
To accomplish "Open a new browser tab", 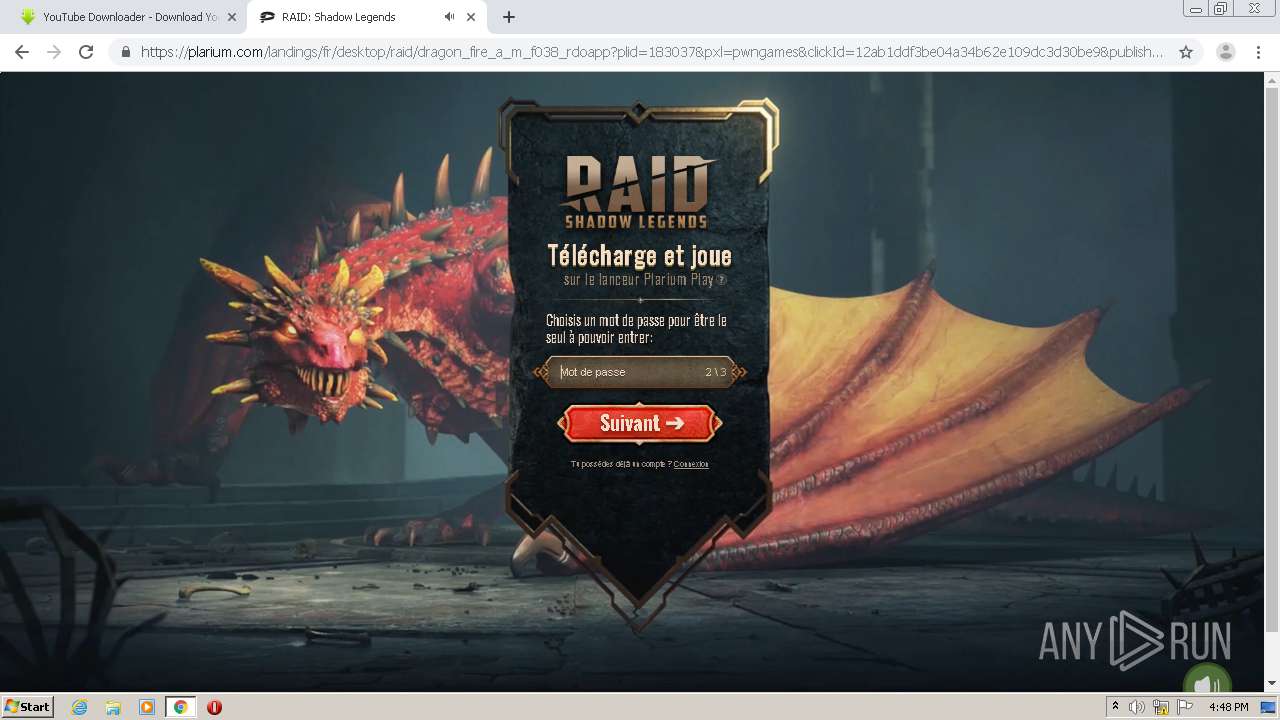I will coord(509,17).
